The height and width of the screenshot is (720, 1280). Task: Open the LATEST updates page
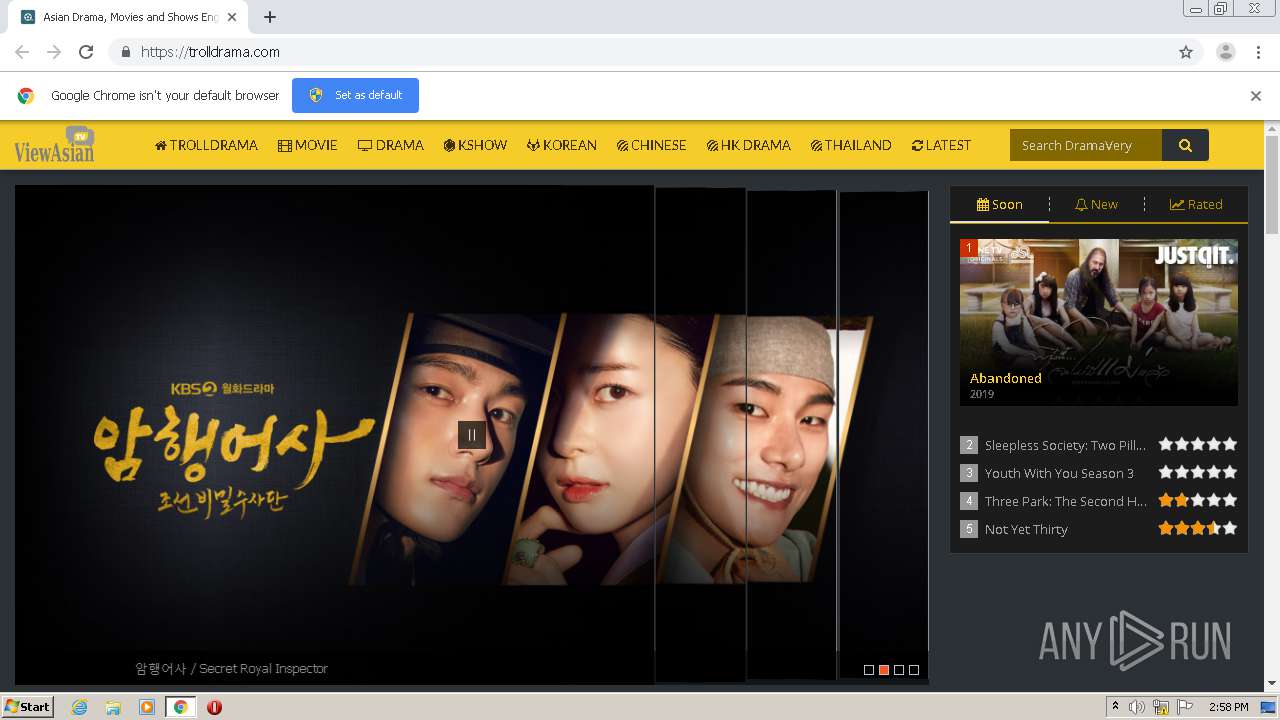941,145
